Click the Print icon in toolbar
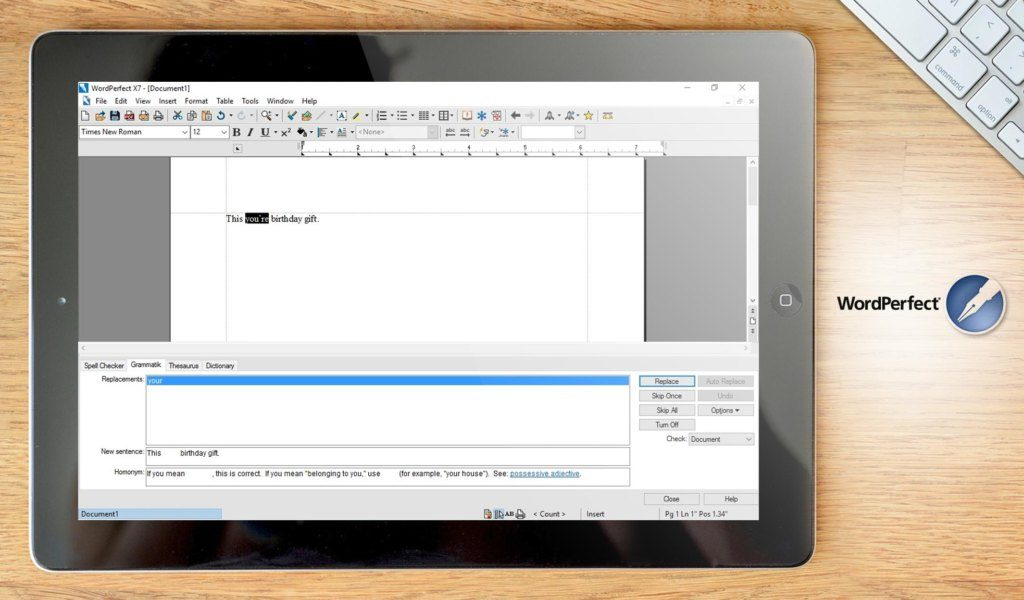Image resolution: width=1024 pixels, height=600 pixels. tap(158, 116)
